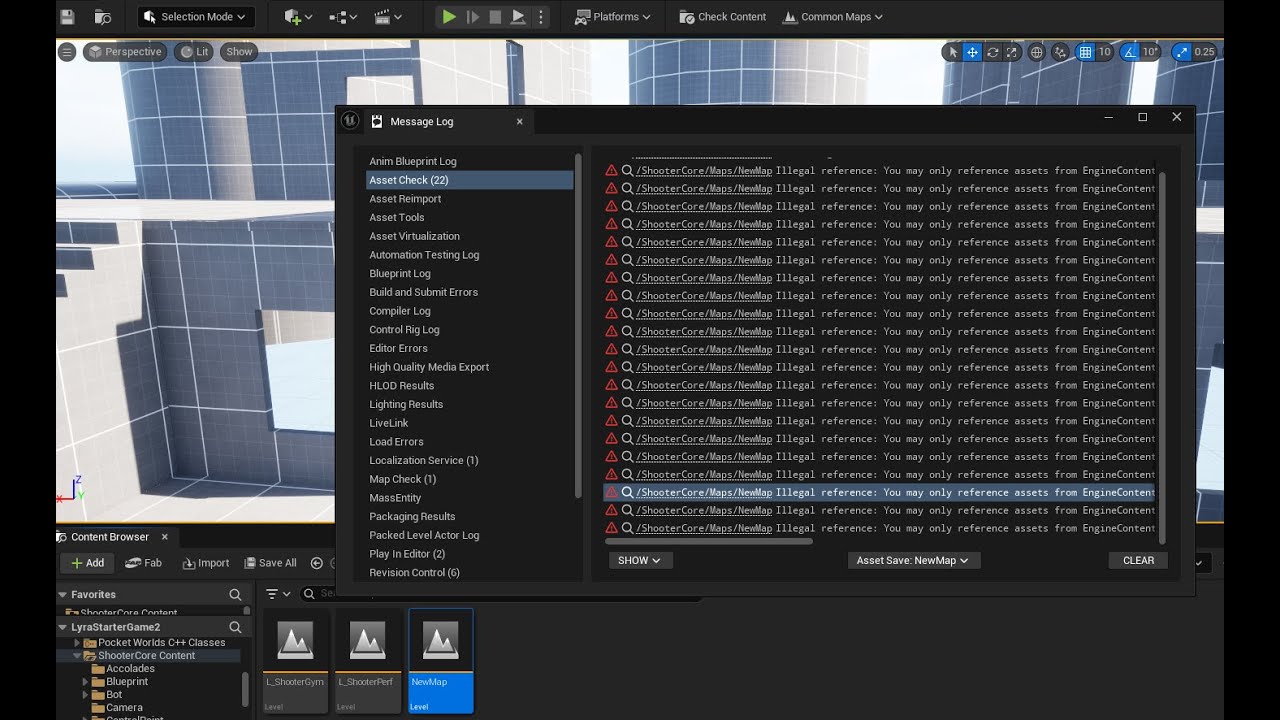This screenshot has height=720, width=1280.
Task: Click the Stop simulation square icon
Action: pos(495,17)
